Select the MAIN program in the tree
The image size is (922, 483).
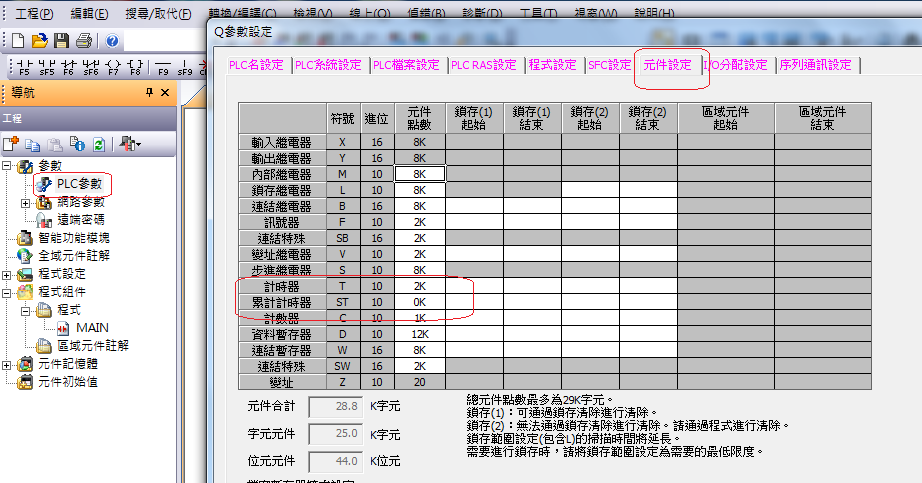pos(89,328)
